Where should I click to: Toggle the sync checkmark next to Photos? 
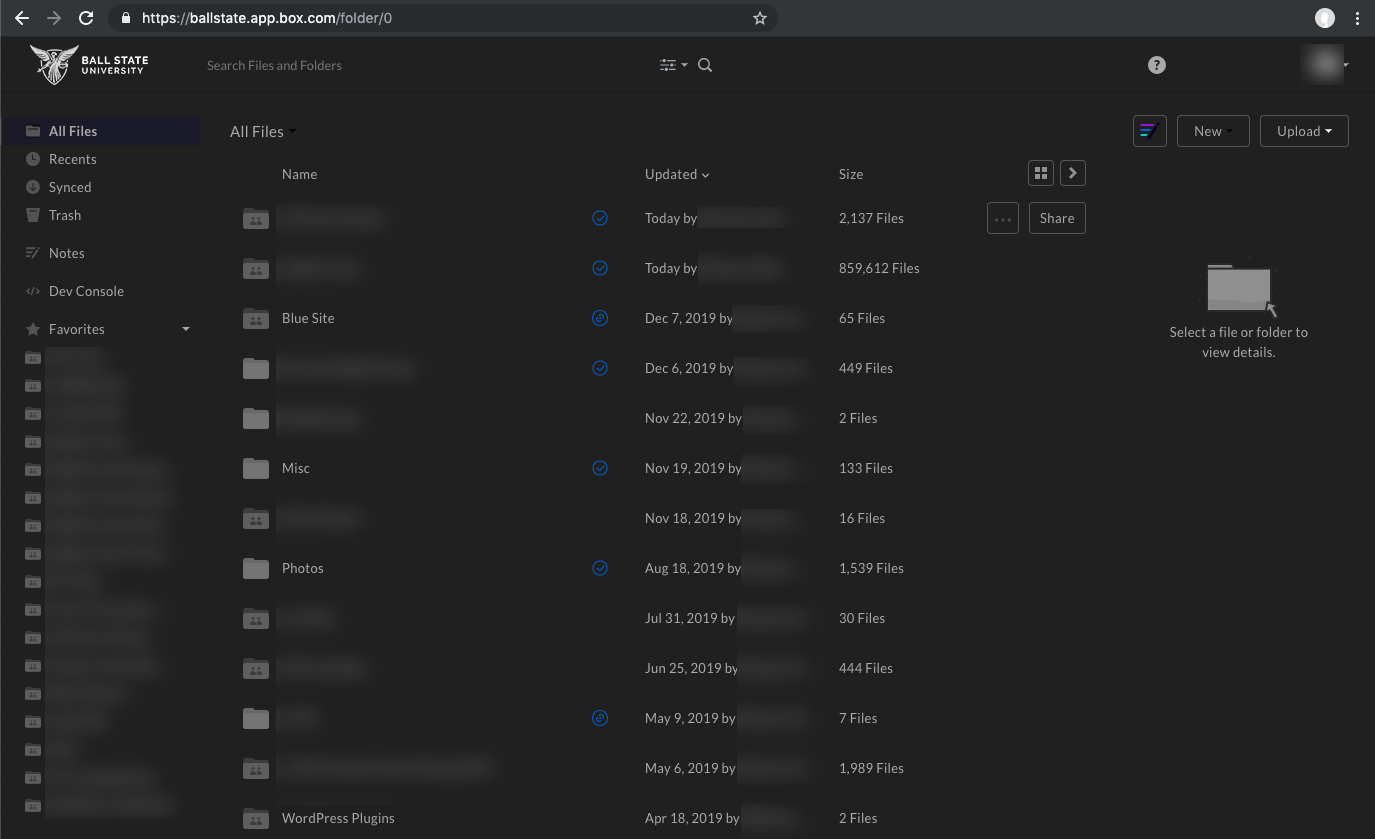point(600,568)
